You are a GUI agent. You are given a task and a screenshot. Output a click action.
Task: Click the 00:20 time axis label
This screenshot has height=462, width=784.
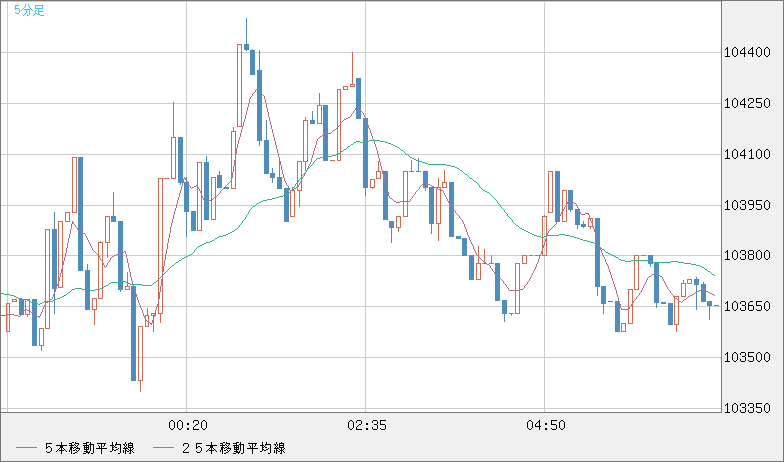[188, 426]
